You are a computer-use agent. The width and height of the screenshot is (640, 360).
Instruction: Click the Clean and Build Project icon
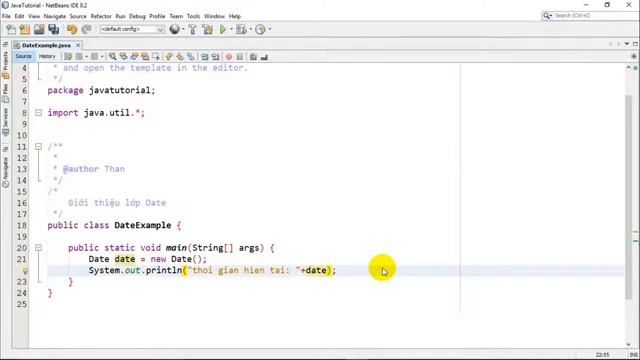[x=207, y=29]
